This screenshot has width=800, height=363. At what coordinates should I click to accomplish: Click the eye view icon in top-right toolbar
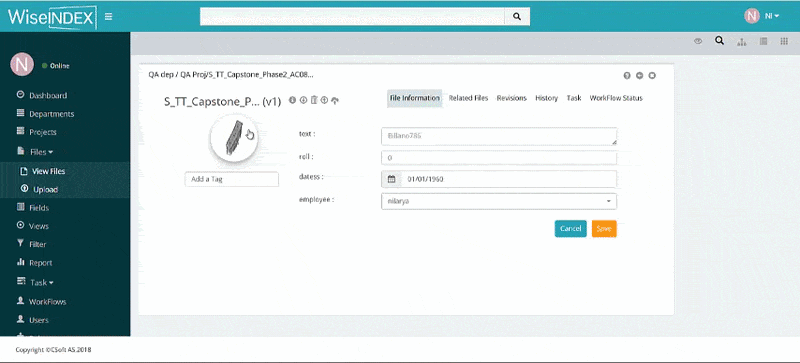(698, 41)
